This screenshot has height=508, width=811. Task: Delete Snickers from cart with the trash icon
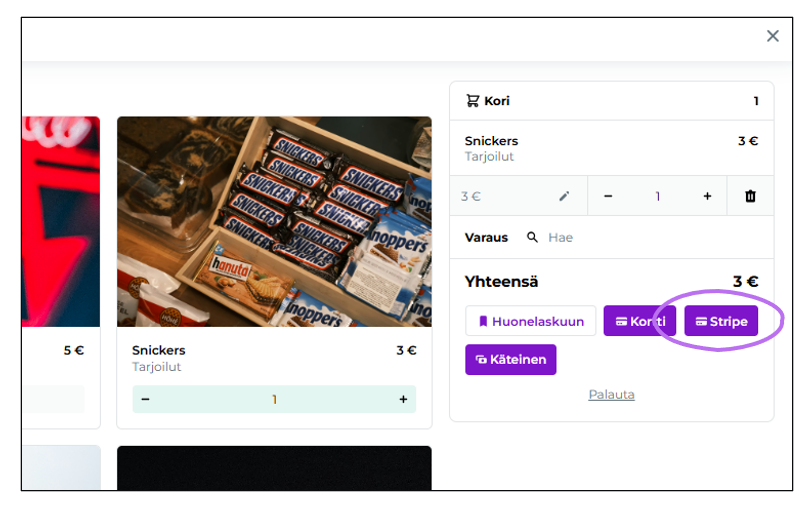click(x=750, y=196)
